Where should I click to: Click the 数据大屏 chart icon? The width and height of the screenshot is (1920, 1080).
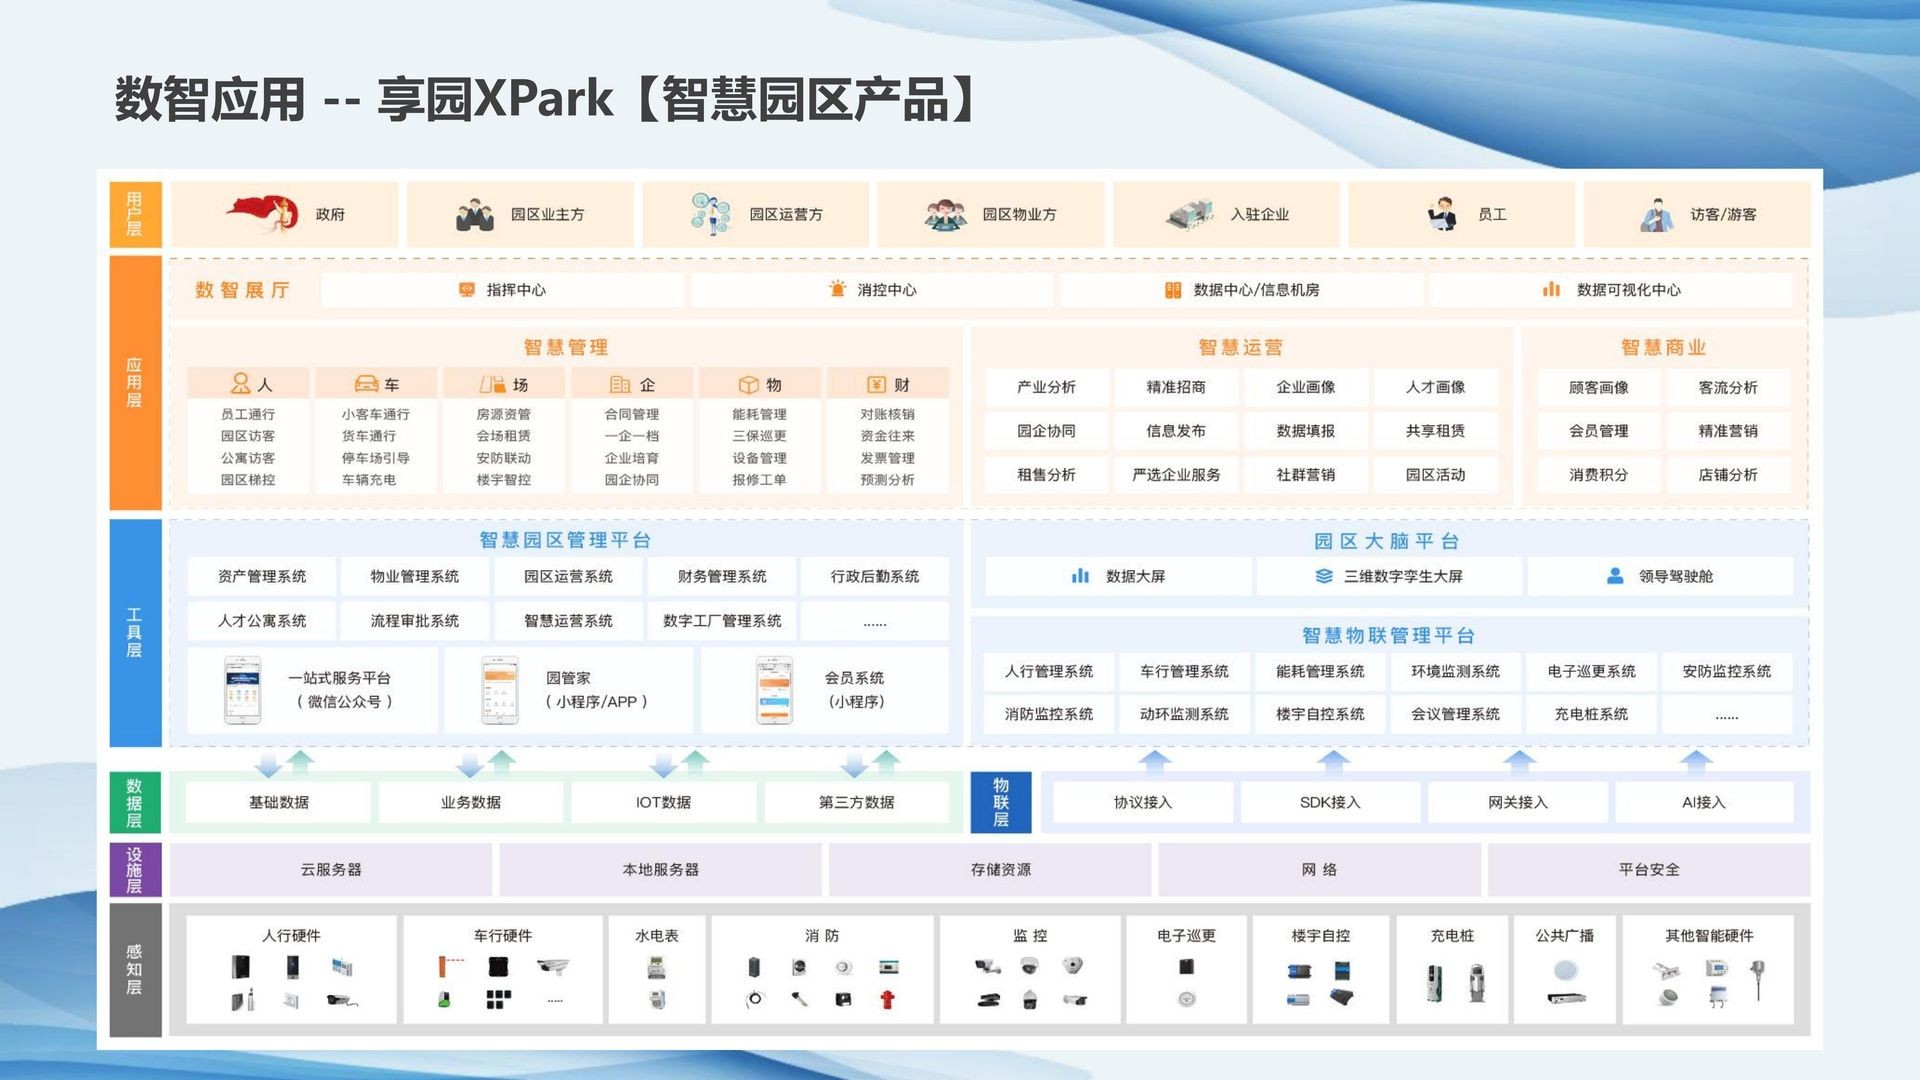pyautogui.click(x=1080, y=576)
